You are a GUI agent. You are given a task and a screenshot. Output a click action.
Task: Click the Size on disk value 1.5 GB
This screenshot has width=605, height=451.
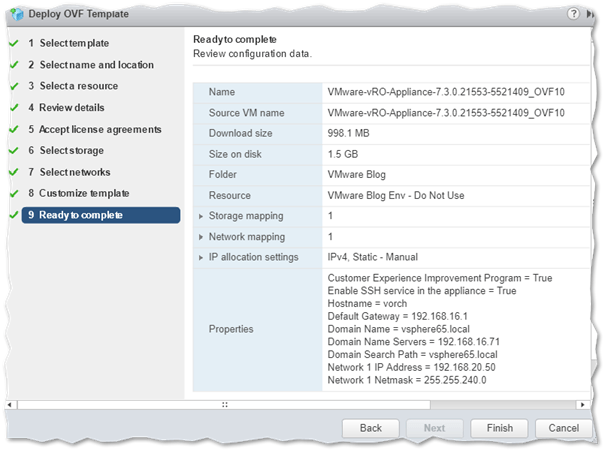click(343, 154)
